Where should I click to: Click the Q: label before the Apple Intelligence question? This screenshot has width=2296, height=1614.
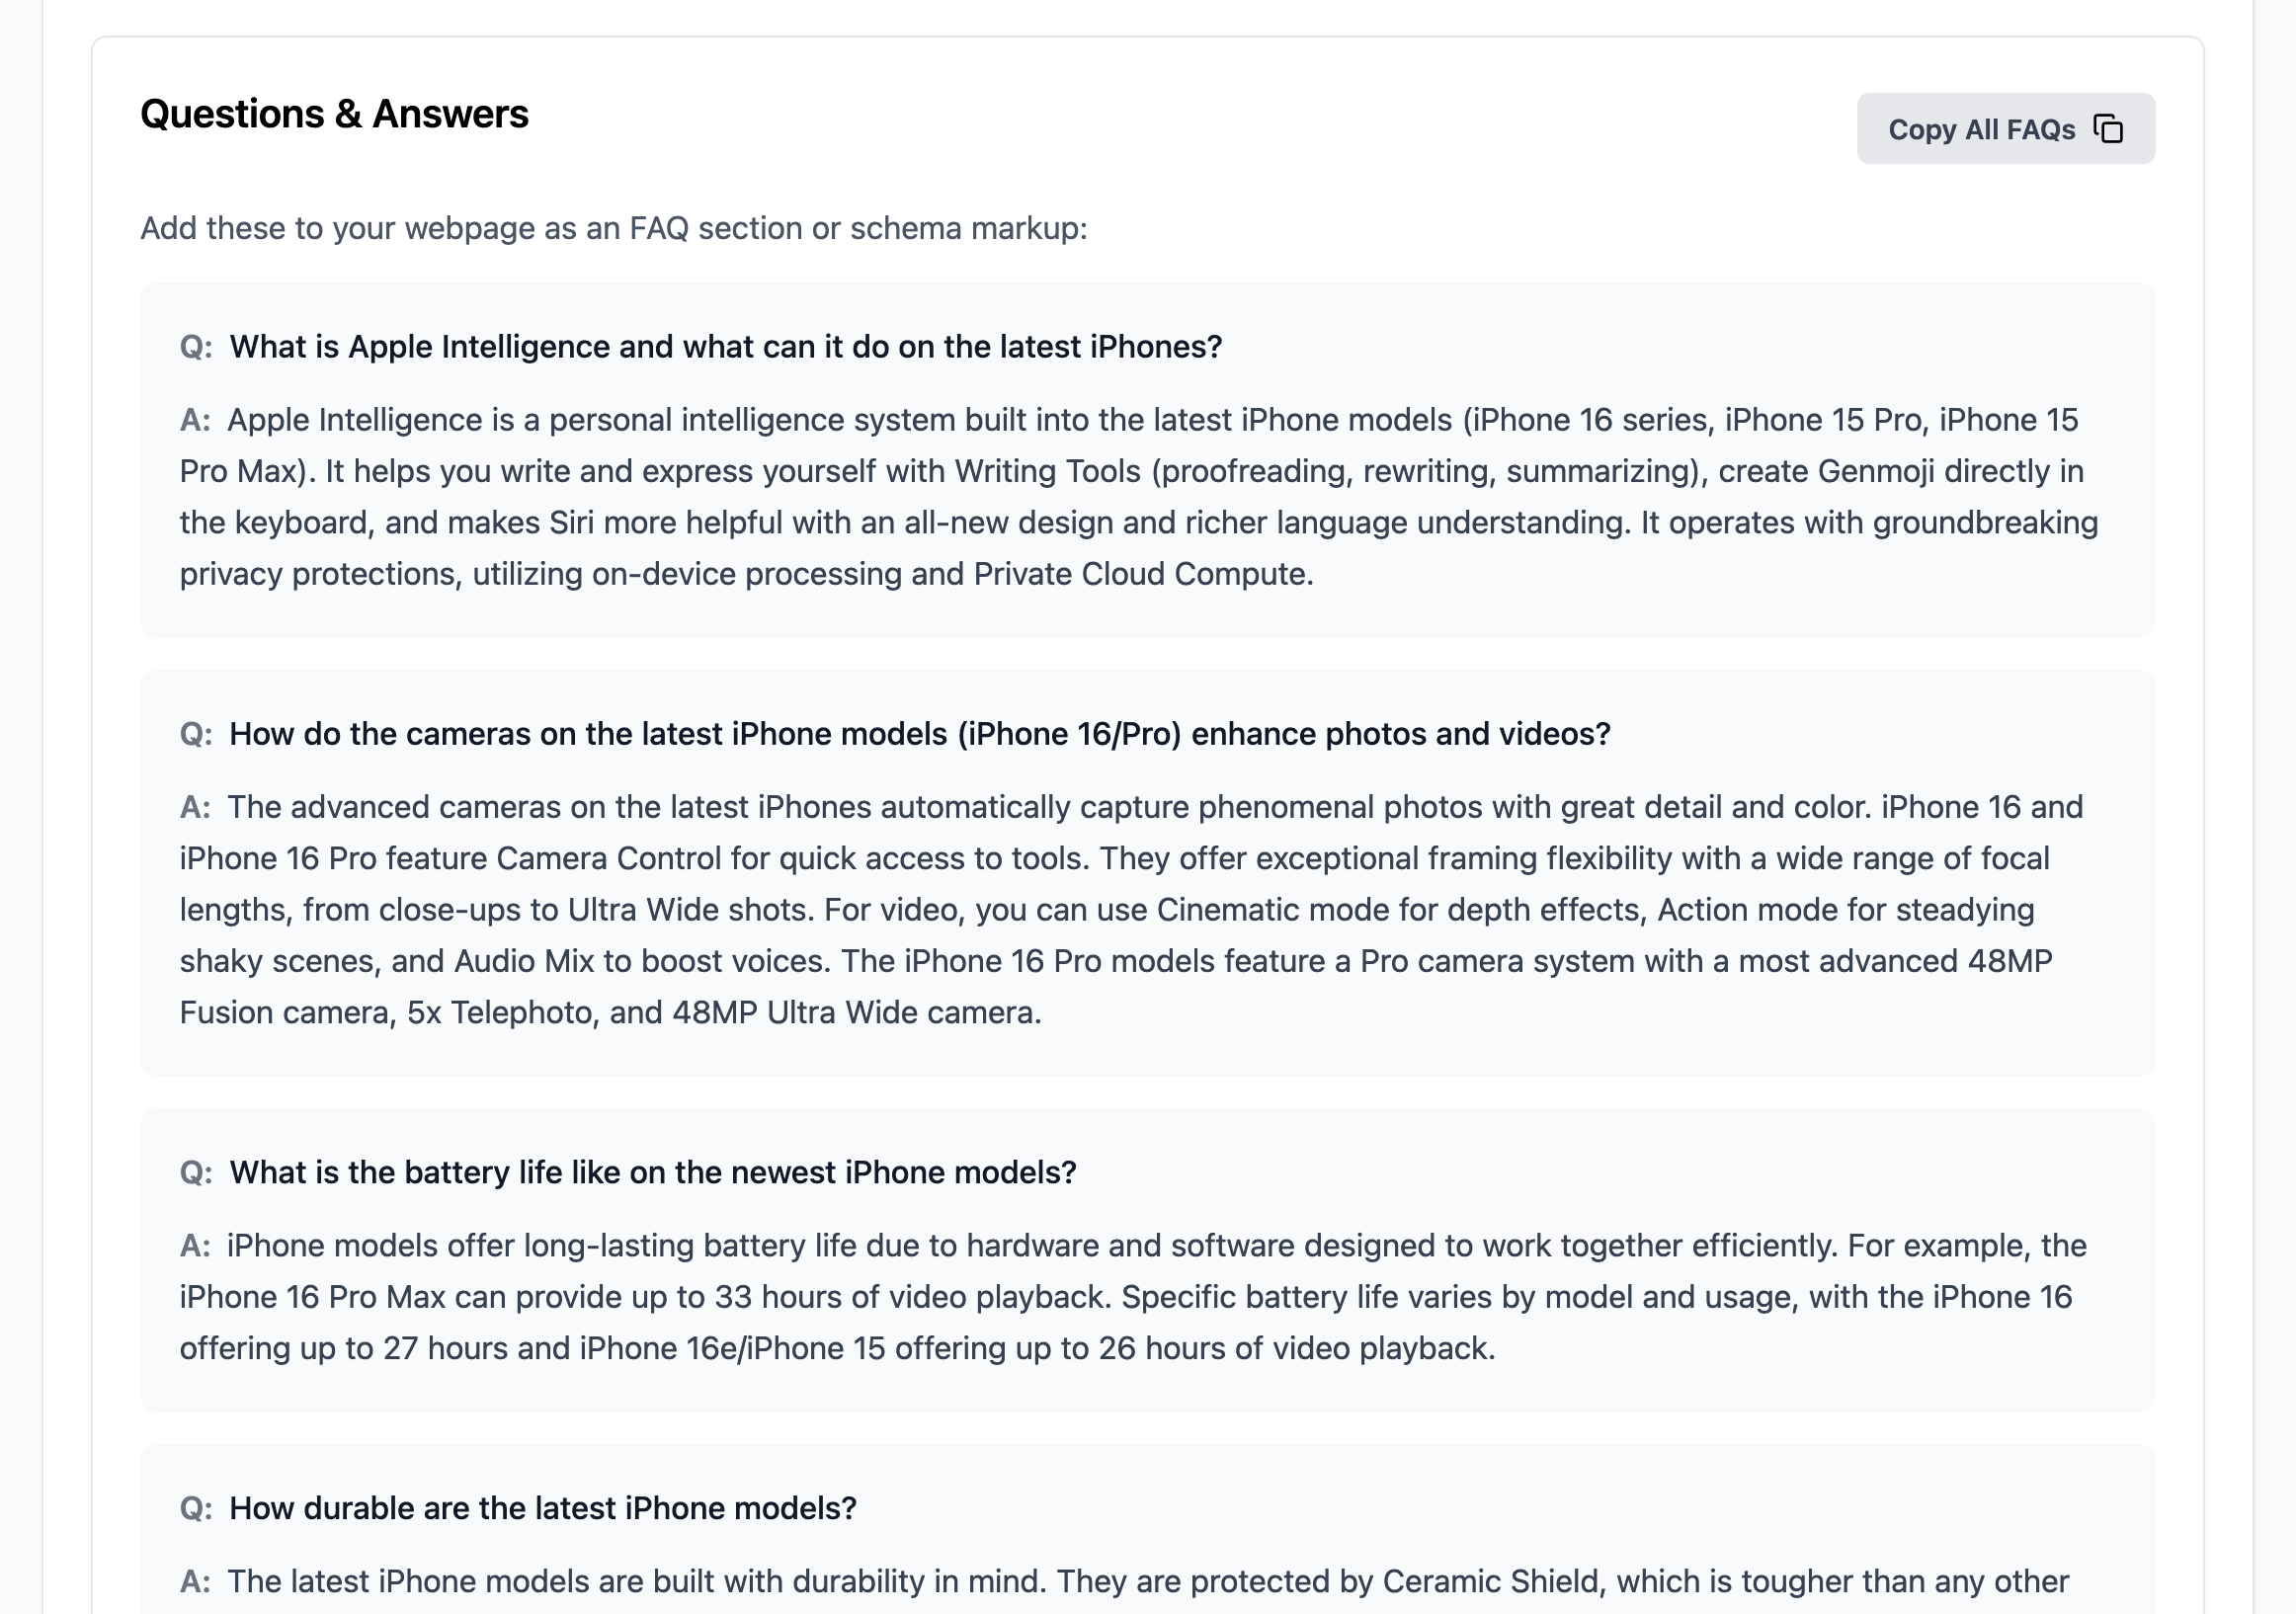pos(196,347)
